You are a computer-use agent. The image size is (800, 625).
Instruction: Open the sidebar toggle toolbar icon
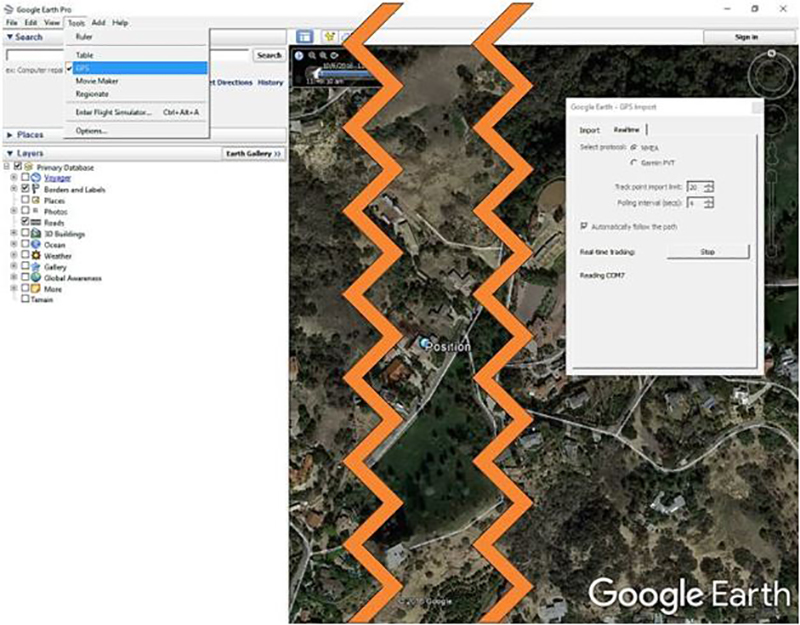point(305,38)
